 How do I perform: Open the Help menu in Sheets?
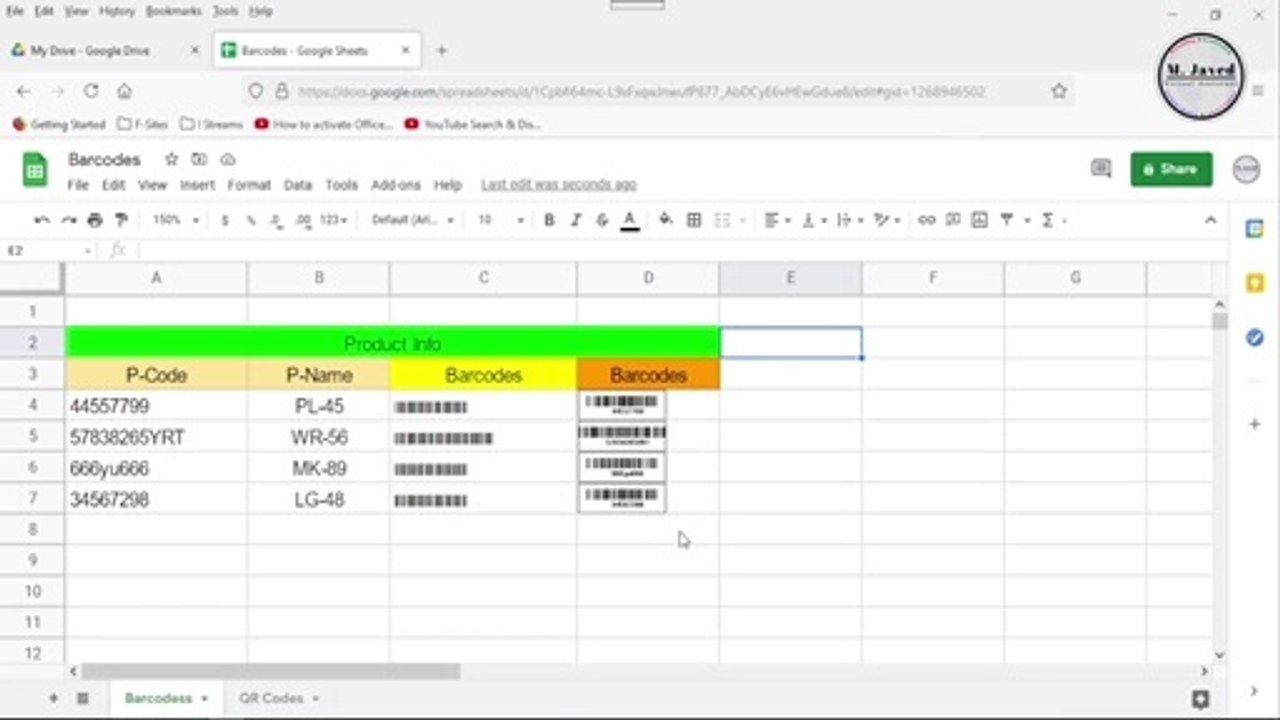[447, 185]
